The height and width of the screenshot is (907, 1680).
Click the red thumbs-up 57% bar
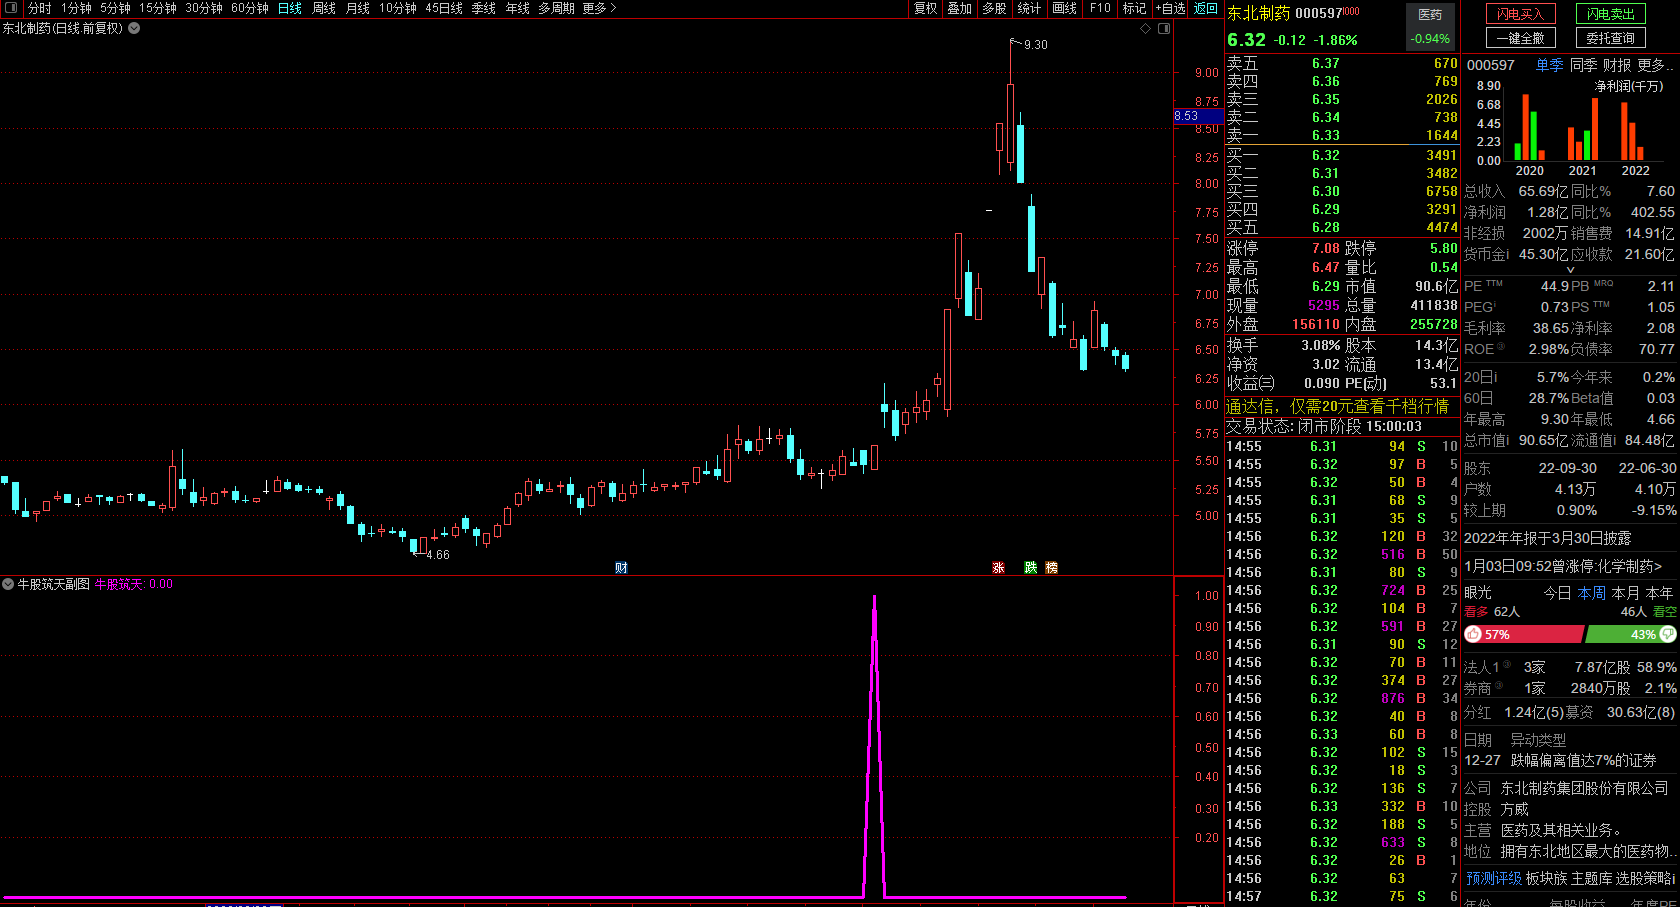coord(1524,635)
